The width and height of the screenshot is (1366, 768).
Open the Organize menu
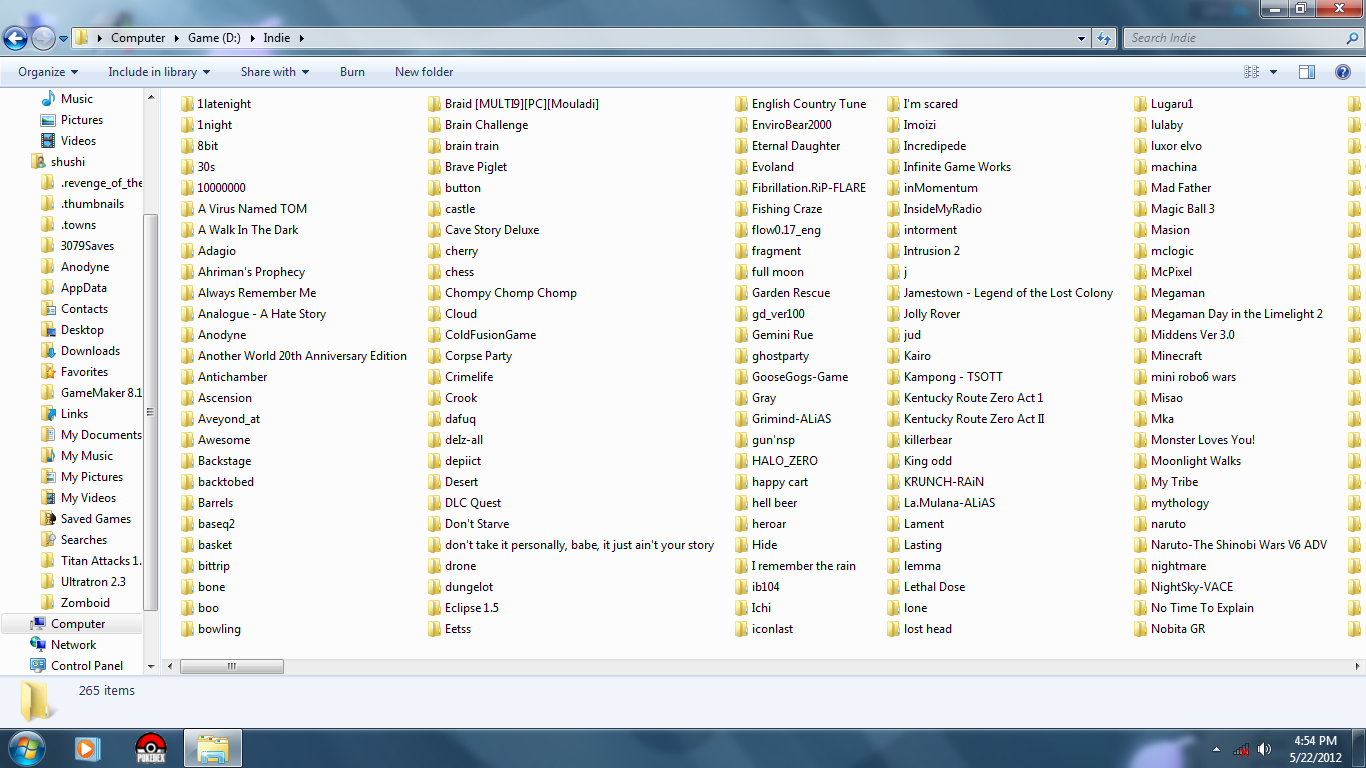tap(48, 72)
